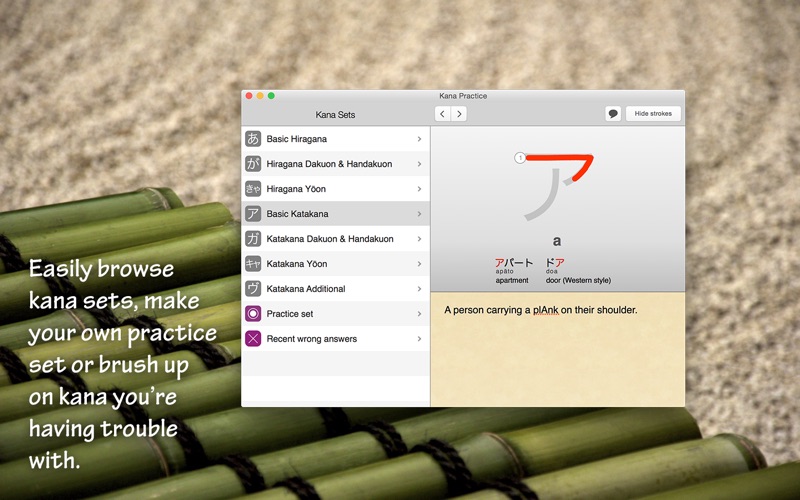The width and height of the screenshot is (800, 500).
Task: Select Hiragana Dakuon & Handakuon set
Action: pos(329,164)
